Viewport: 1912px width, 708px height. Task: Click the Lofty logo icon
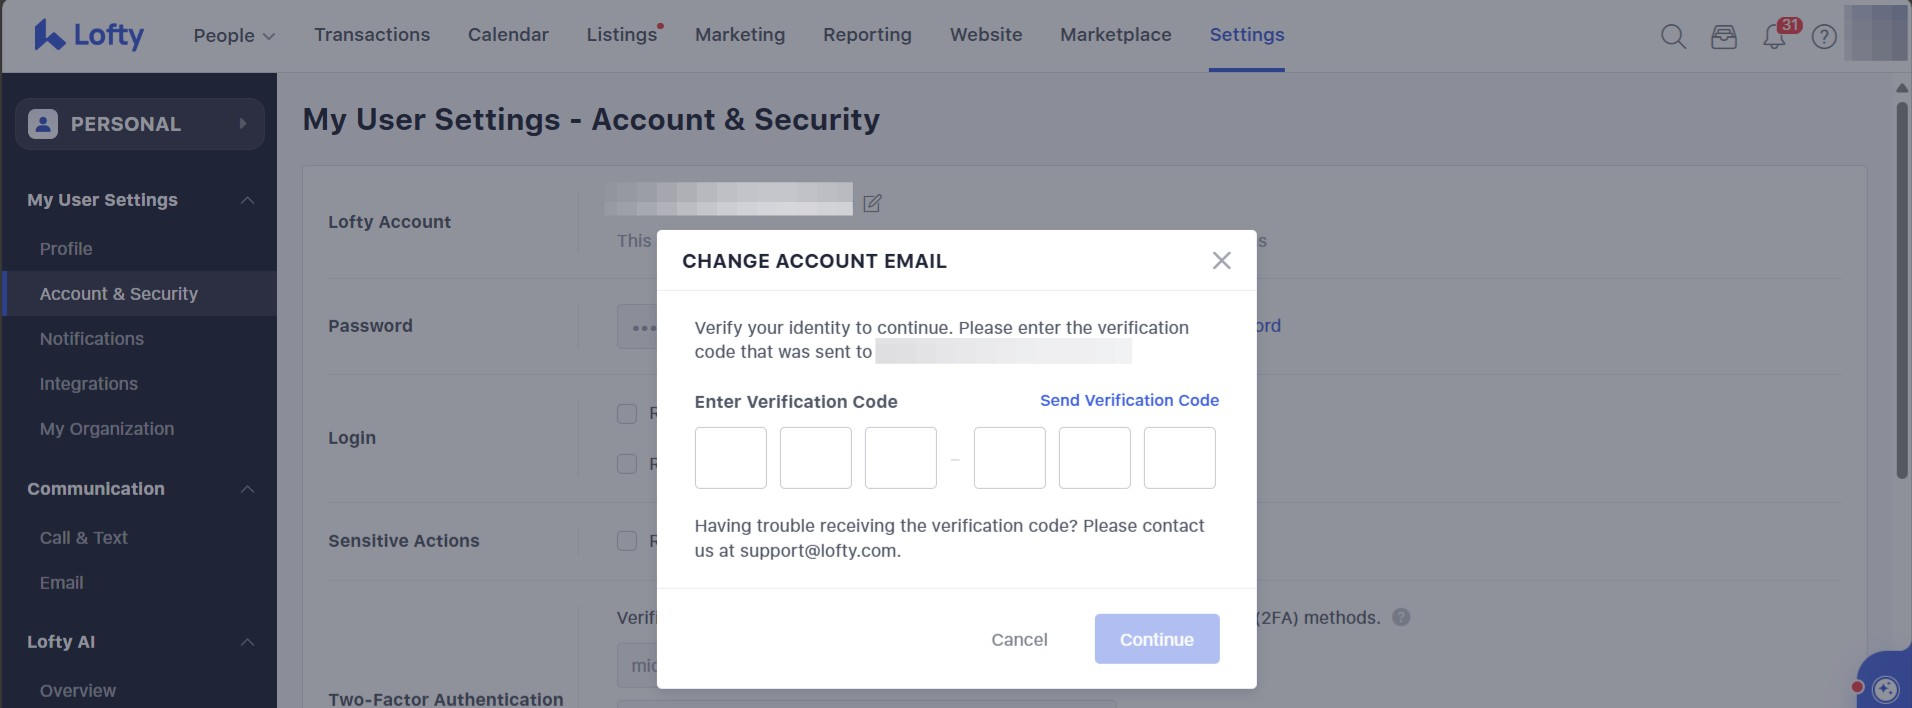49,35
